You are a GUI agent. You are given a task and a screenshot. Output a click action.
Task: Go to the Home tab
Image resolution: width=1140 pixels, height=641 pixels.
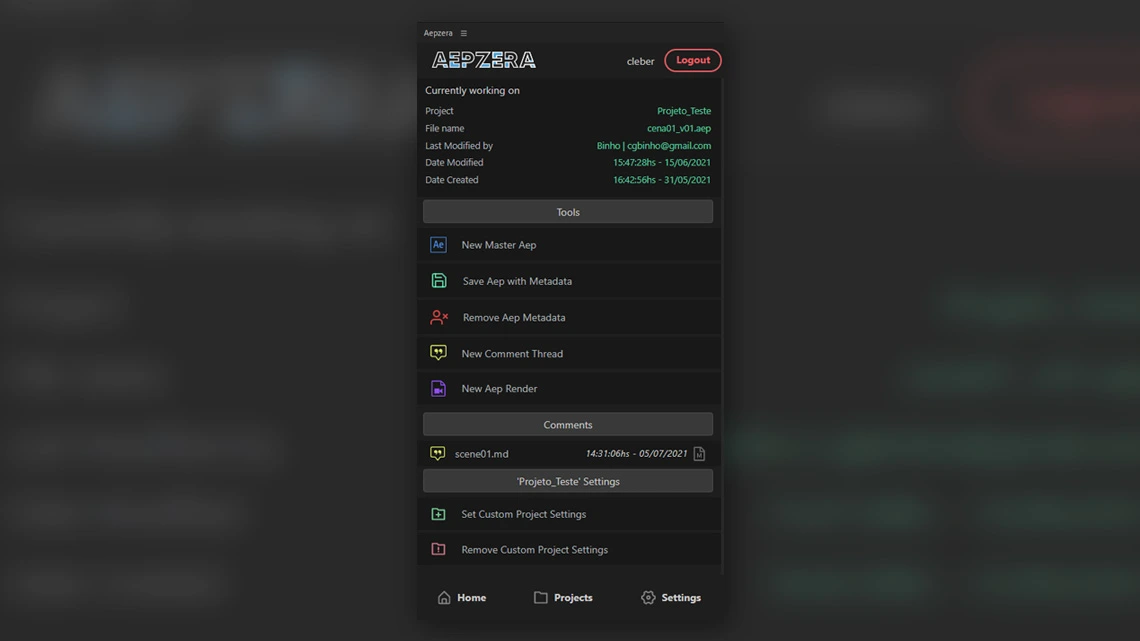pyautogui.click(x=462, y=597)
